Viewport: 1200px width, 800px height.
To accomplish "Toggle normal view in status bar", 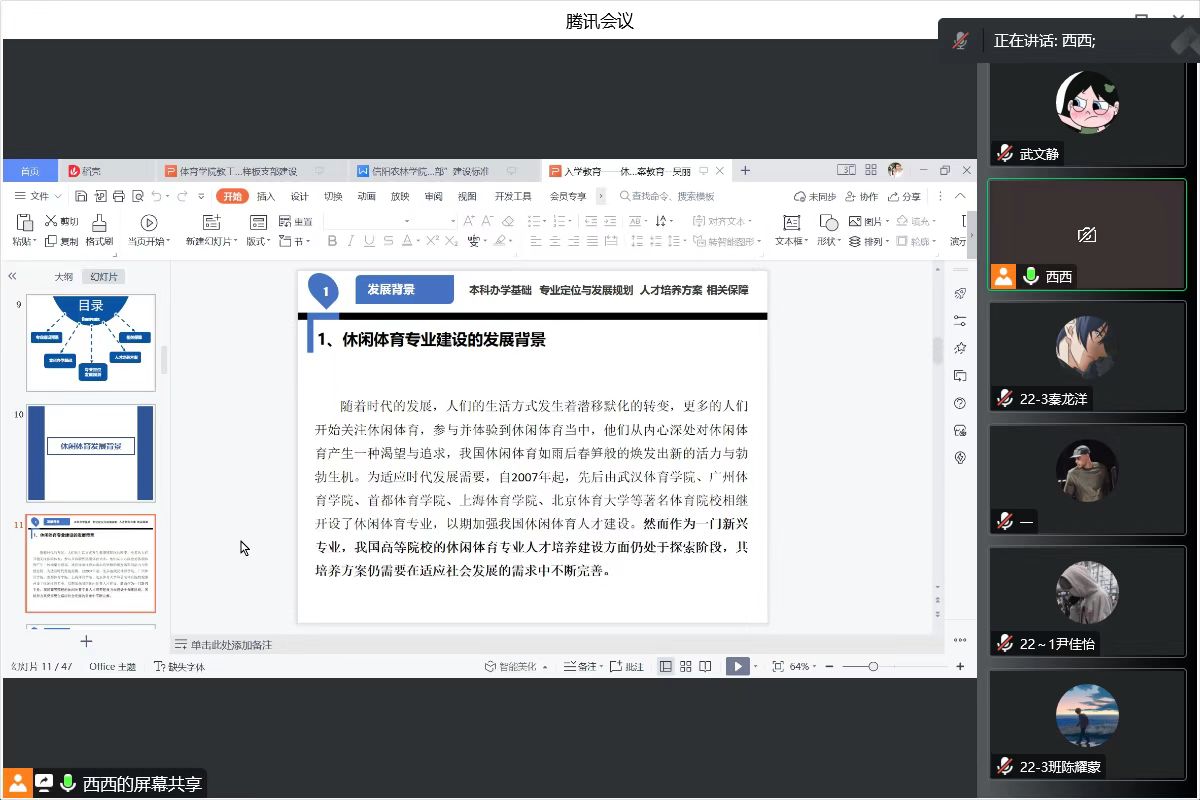I will (x=666, y=667).
